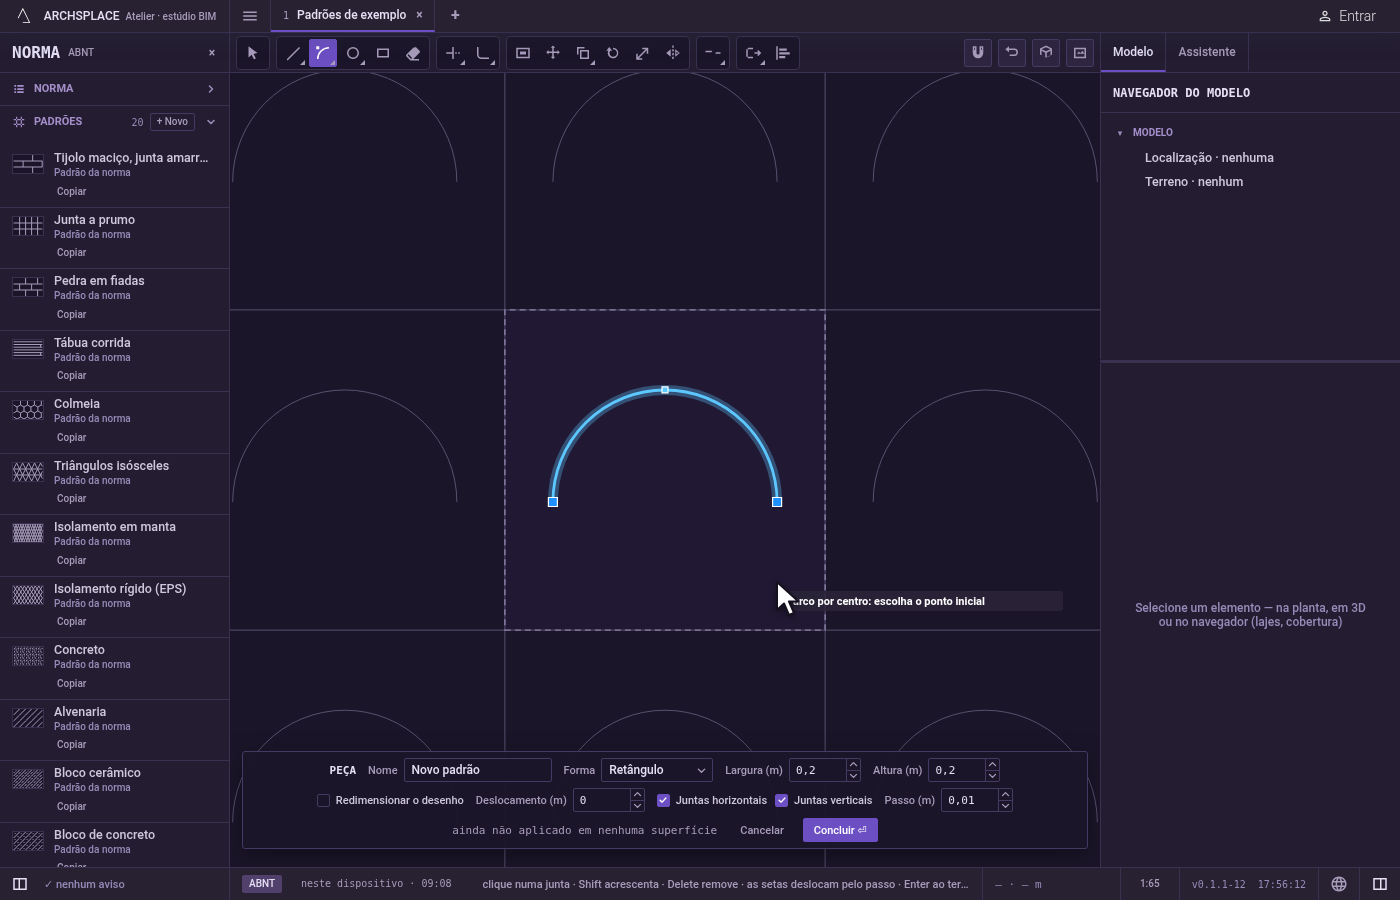The image size is (1400, 900).
Task: Toggle the right panel layout icon in status bar
Action: [1380, 884]
